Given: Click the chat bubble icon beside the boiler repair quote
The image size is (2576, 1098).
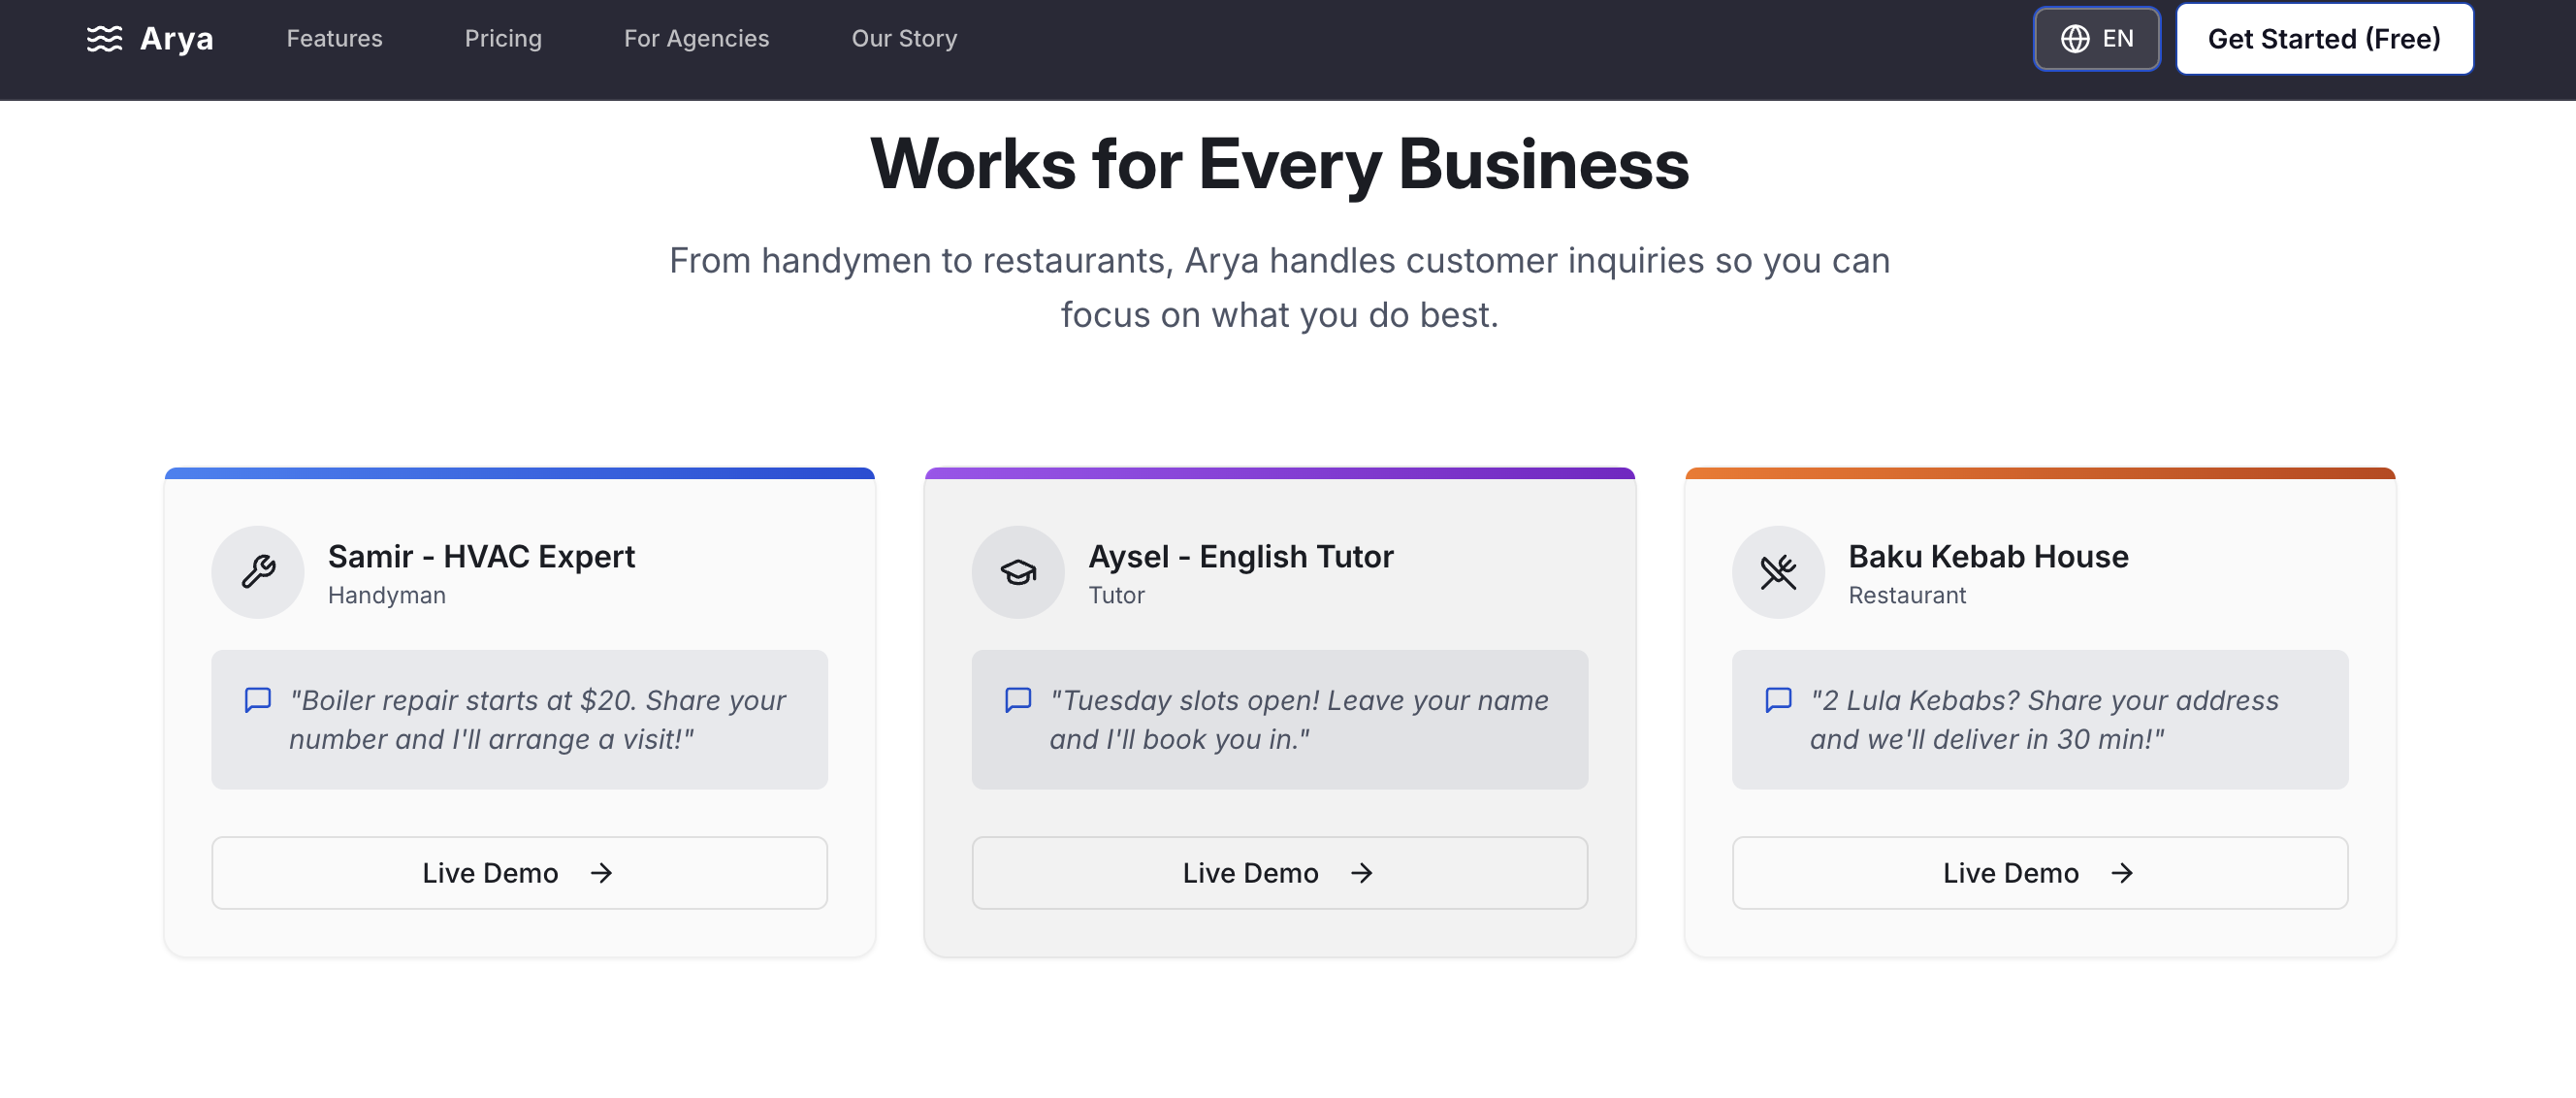Looking at the screenshot, I should pyautogui.click(x=257, y=700).
